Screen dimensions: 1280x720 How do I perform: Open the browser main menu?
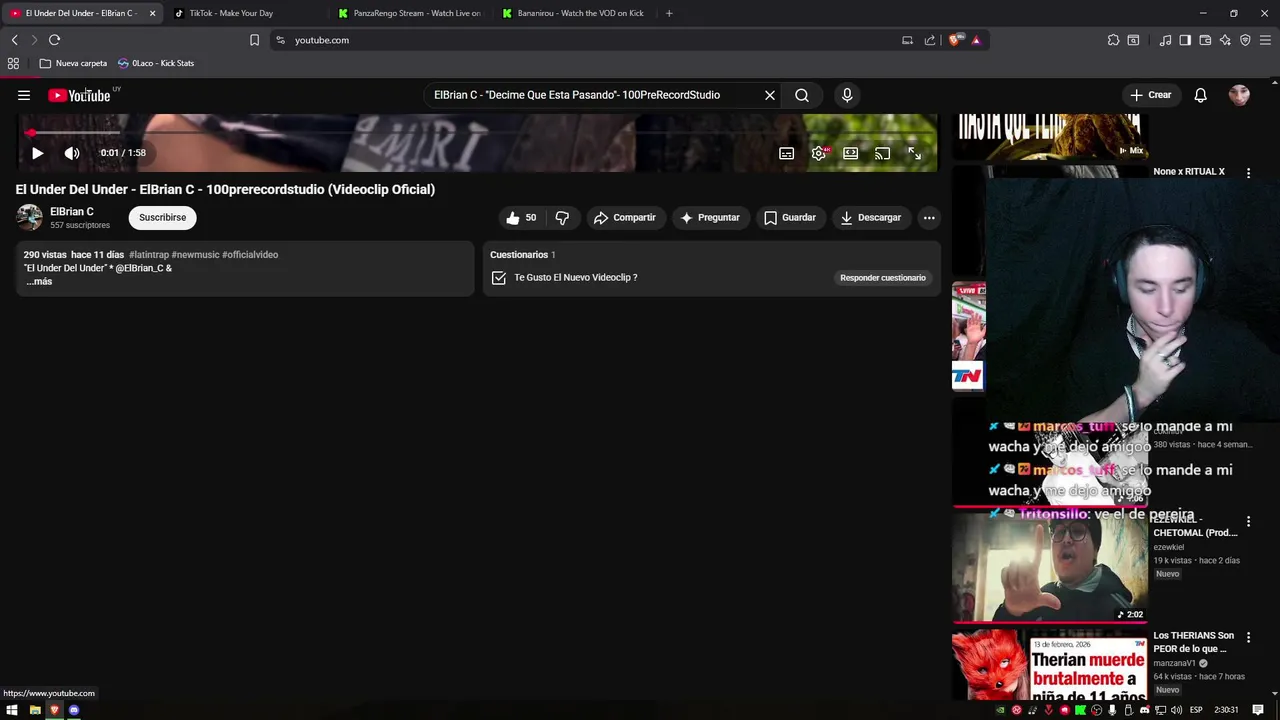tap(1266, 40)
